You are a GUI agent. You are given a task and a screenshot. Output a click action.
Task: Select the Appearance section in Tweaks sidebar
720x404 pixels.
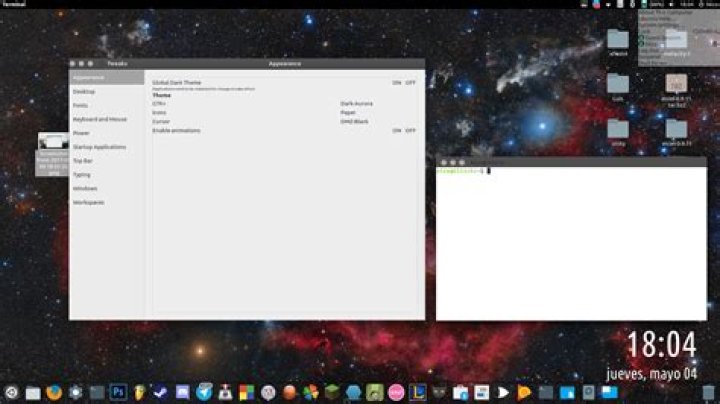click(107, 78)
